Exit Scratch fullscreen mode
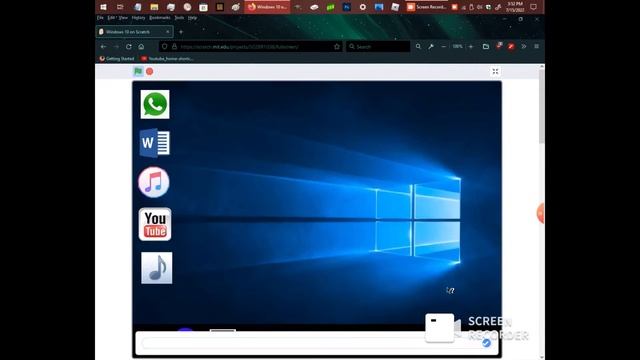The image size is (640, 360). [495, 72]
